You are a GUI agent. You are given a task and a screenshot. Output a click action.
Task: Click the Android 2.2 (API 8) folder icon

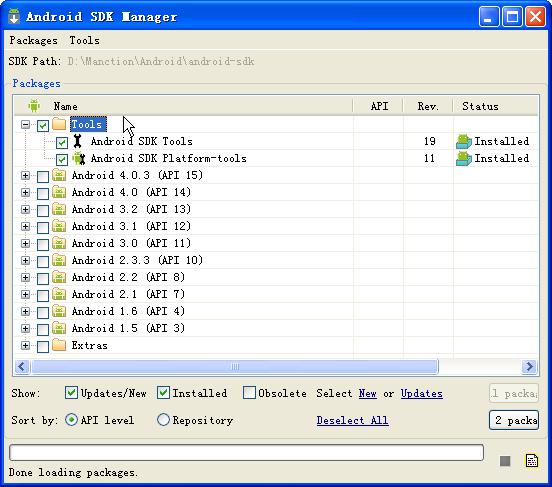point(59,277)
